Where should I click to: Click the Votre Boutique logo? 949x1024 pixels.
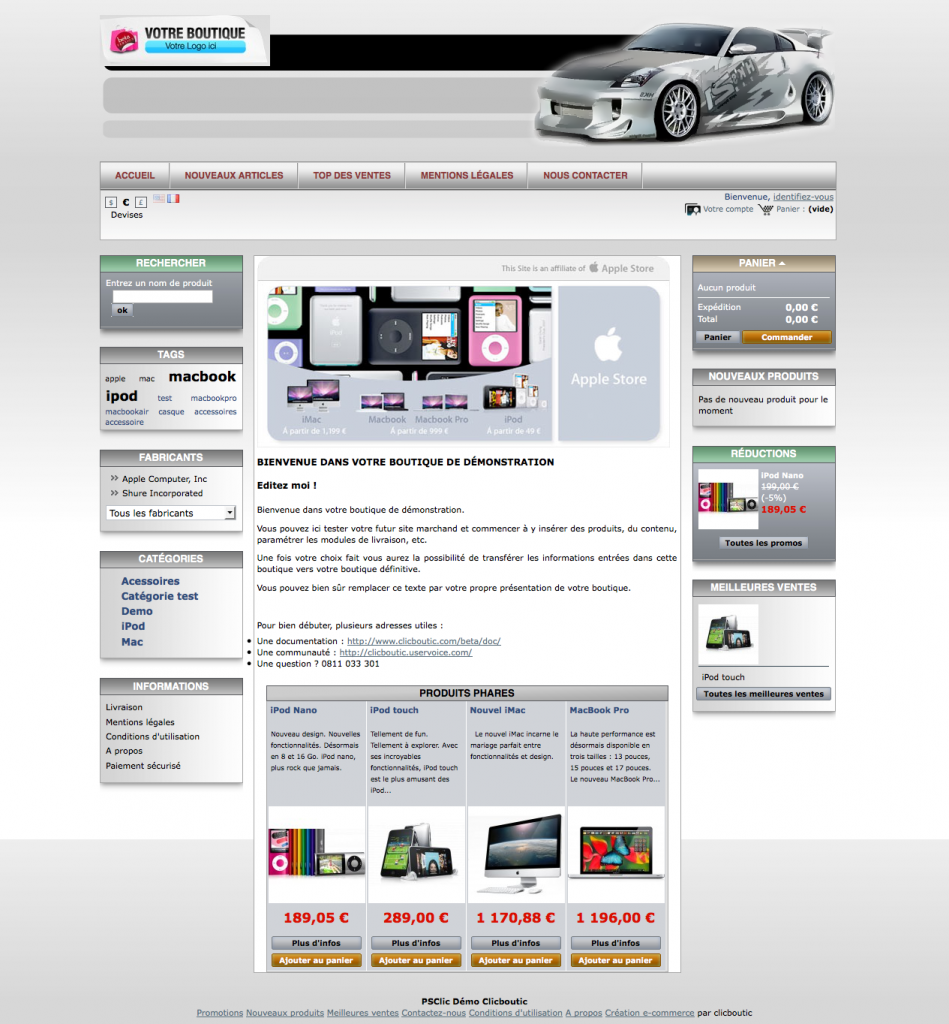[185, 40]
